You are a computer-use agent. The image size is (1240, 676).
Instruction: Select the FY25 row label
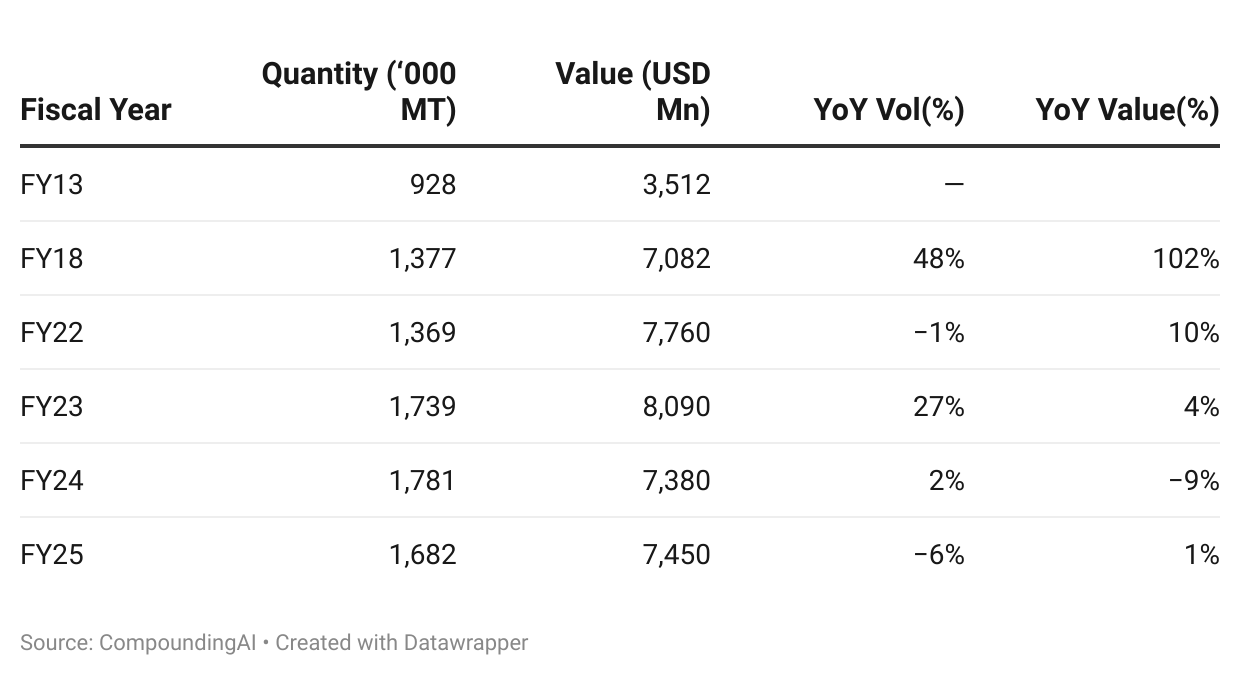tap(52, 554)
